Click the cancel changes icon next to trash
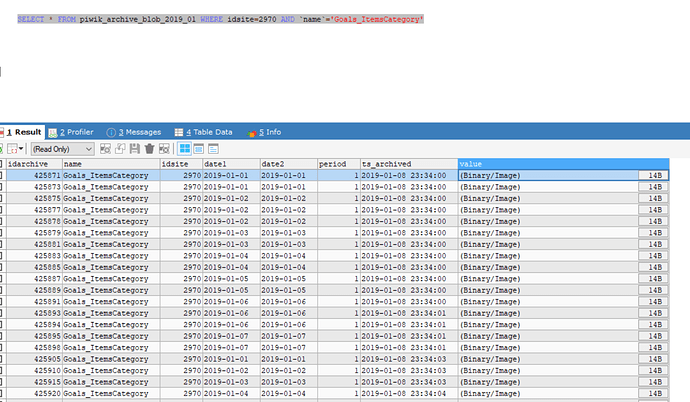Image resolution: width=690 pixels, height=402 pixels. 164,149
